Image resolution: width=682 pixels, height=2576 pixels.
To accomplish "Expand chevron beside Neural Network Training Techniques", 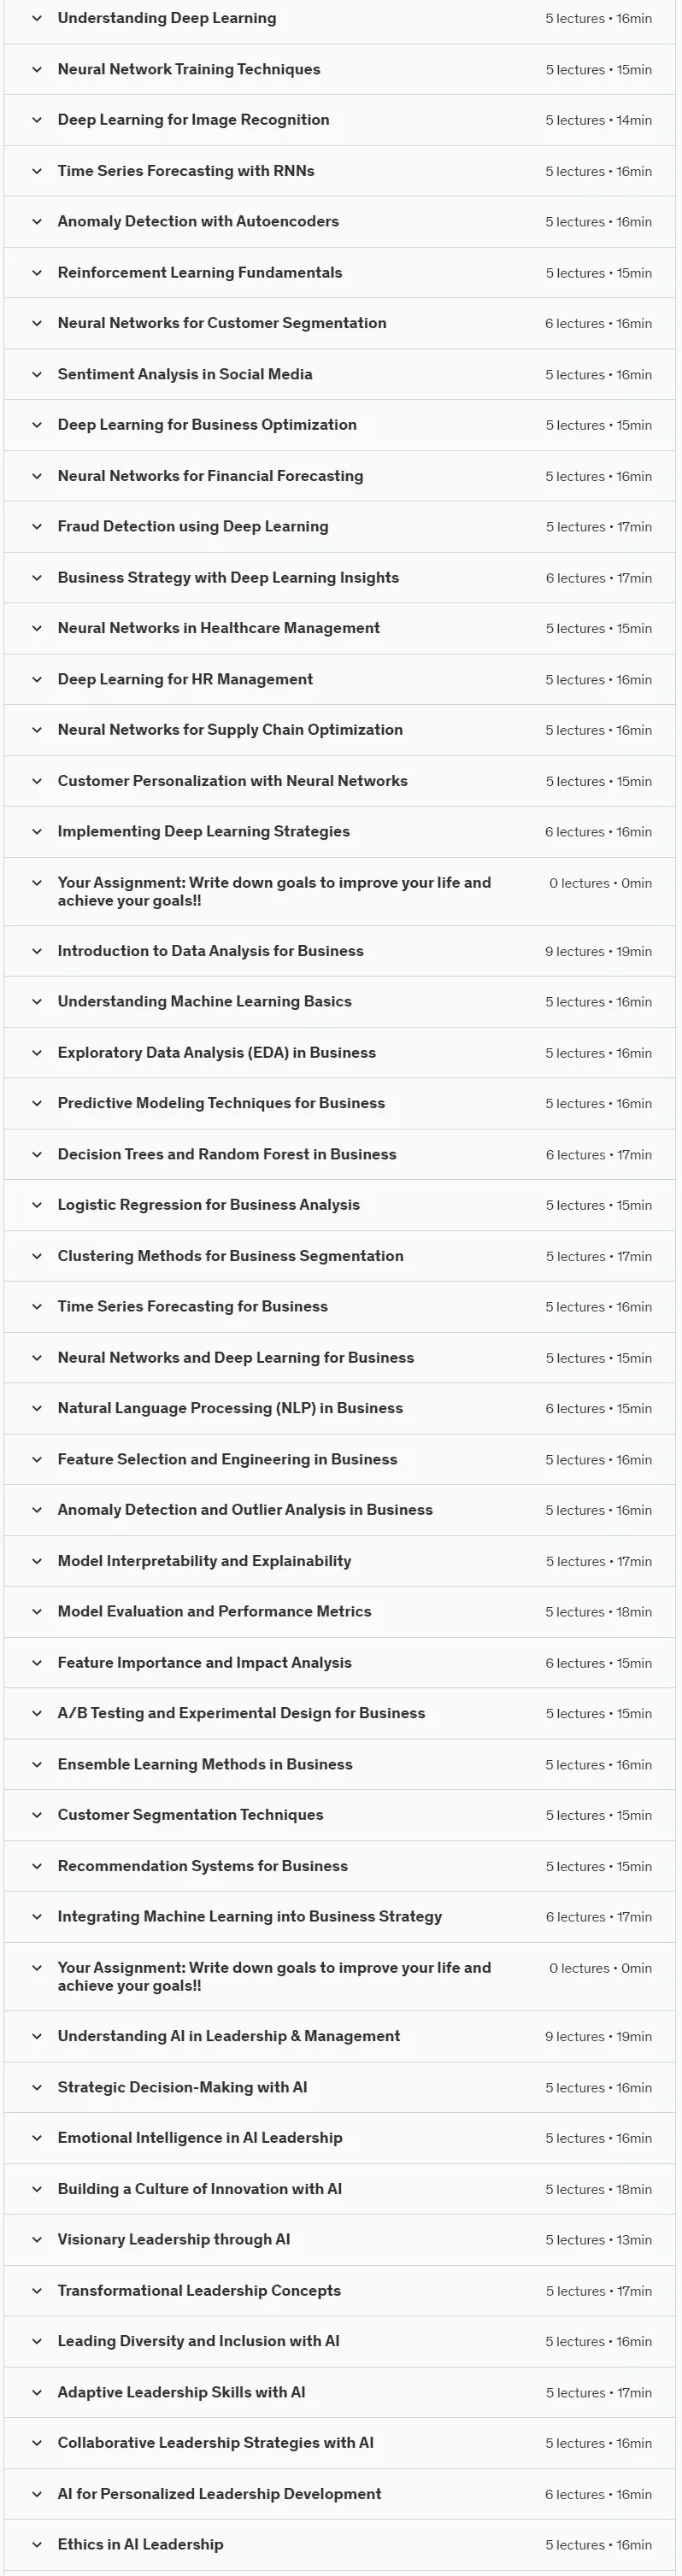I will click(x=37, y=69).
